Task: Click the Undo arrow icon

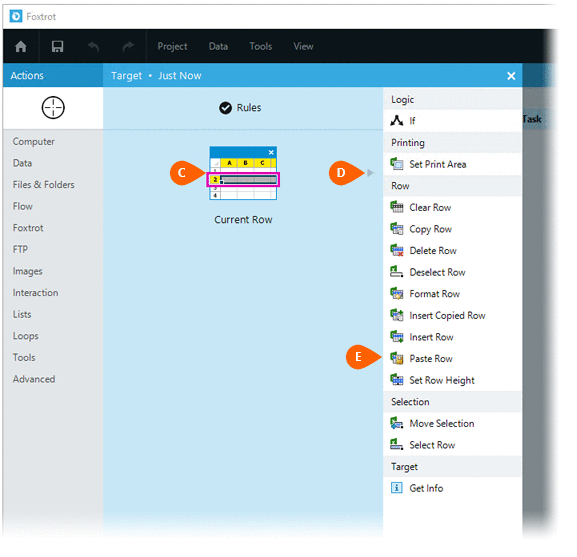Action: [x=93, y=46]
